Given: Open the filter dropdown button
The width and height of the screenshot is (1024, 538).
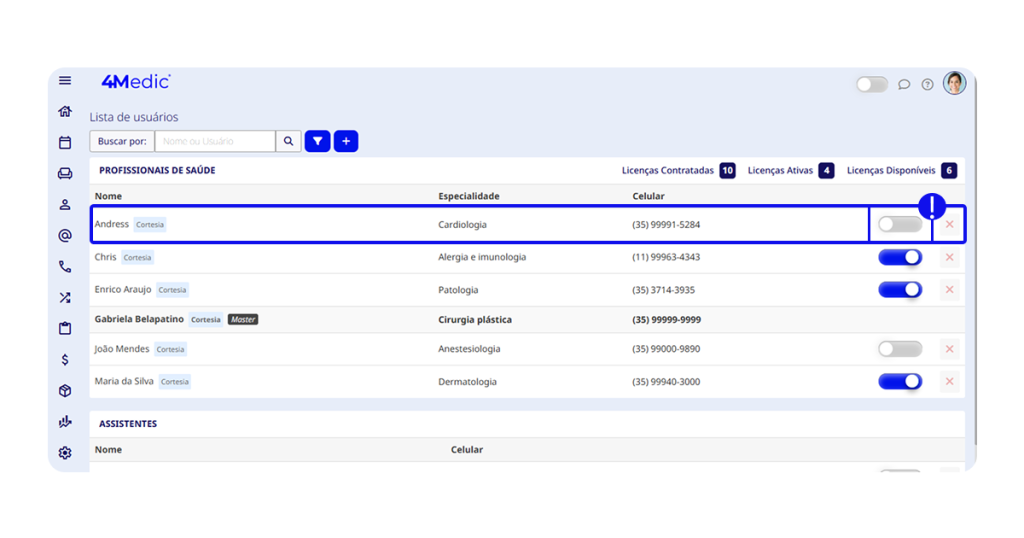Looking at the screenshot, I should coord(317,142).
